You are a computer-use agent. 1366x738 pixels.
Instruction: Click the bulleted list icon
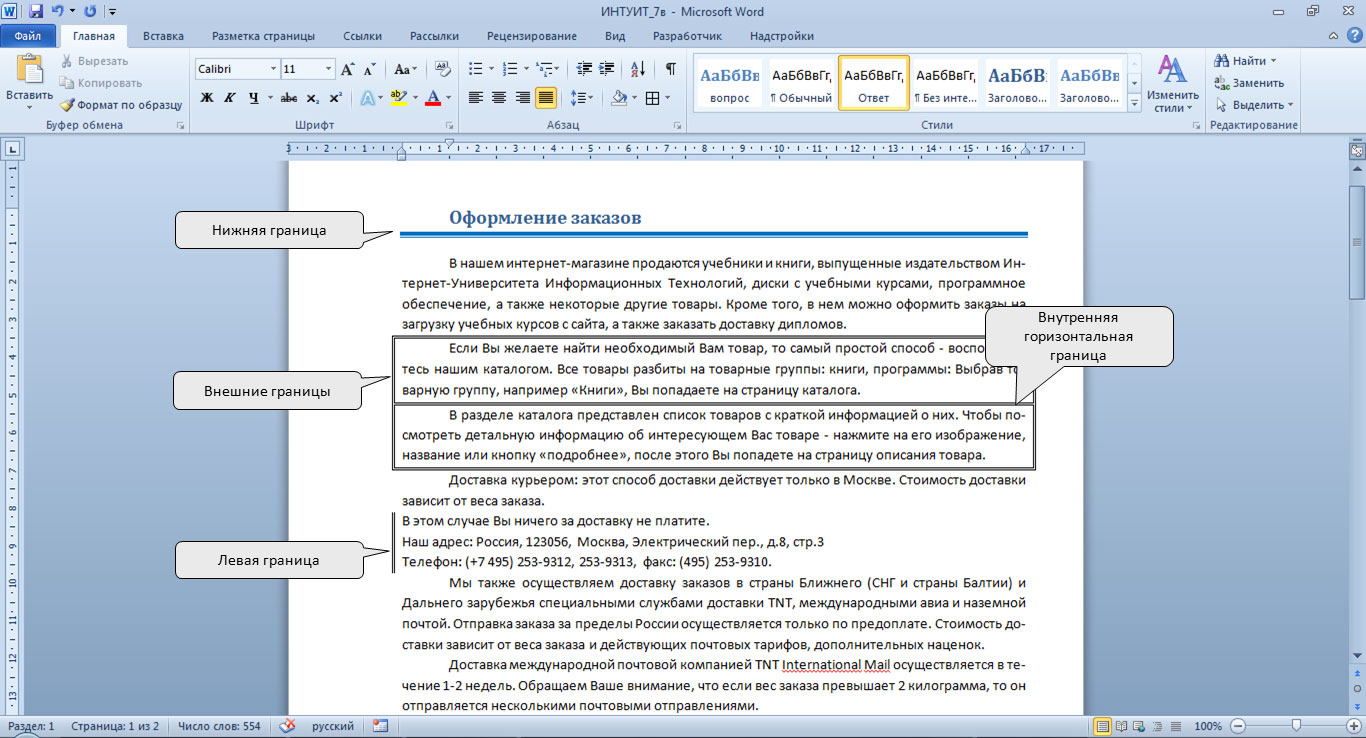tap(475, 69)
